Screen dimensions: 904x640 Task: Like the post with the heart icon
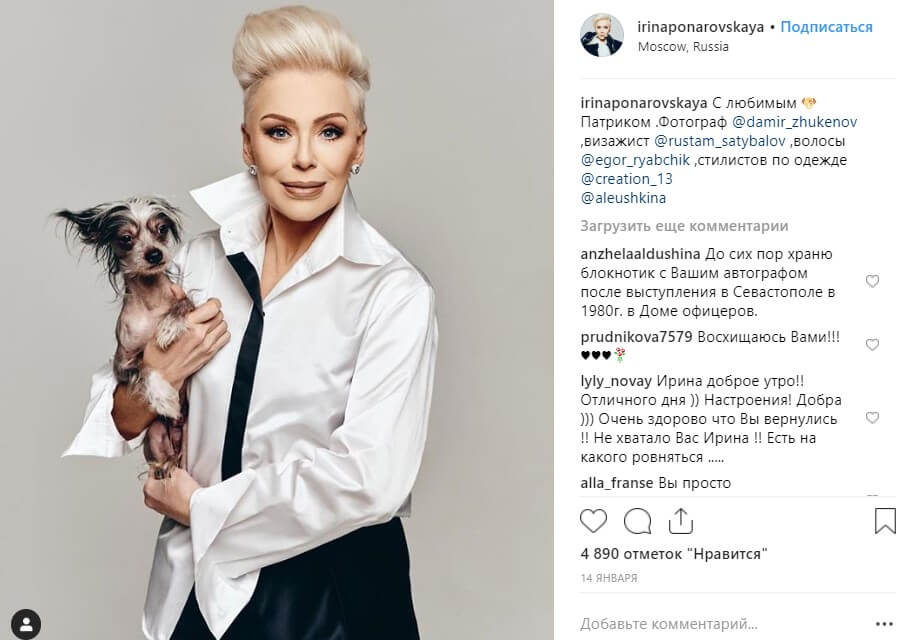coord(593,521)
